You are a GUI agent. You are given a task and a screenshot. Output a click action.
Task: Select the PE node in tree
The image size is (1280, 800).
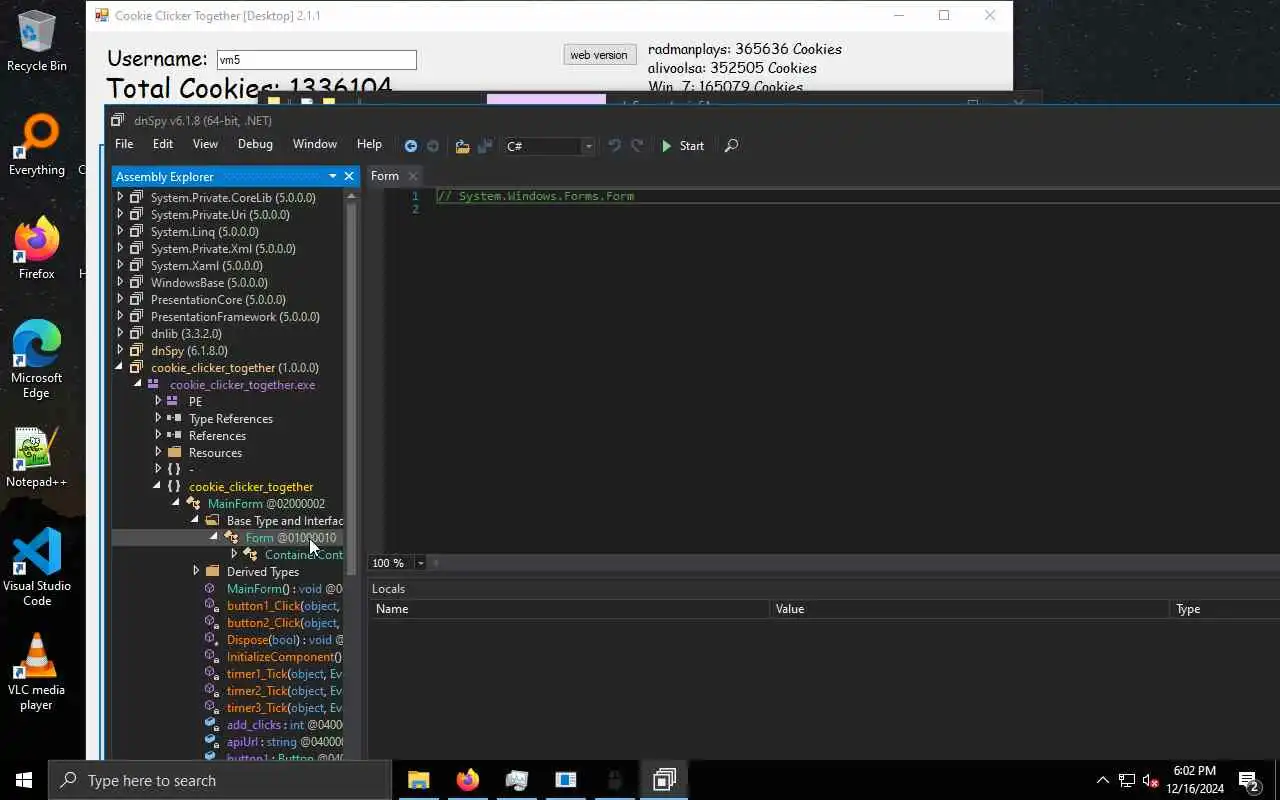tap(195, 402)
